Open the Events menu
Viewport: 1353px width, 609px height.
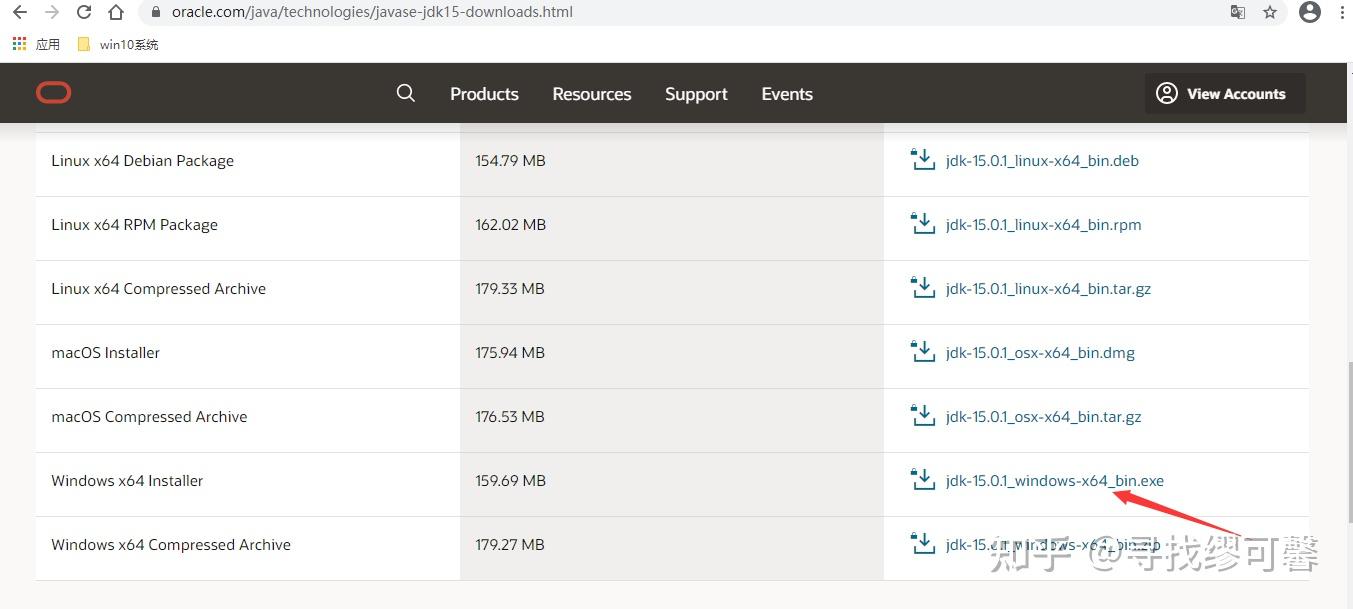click(787, 94)
